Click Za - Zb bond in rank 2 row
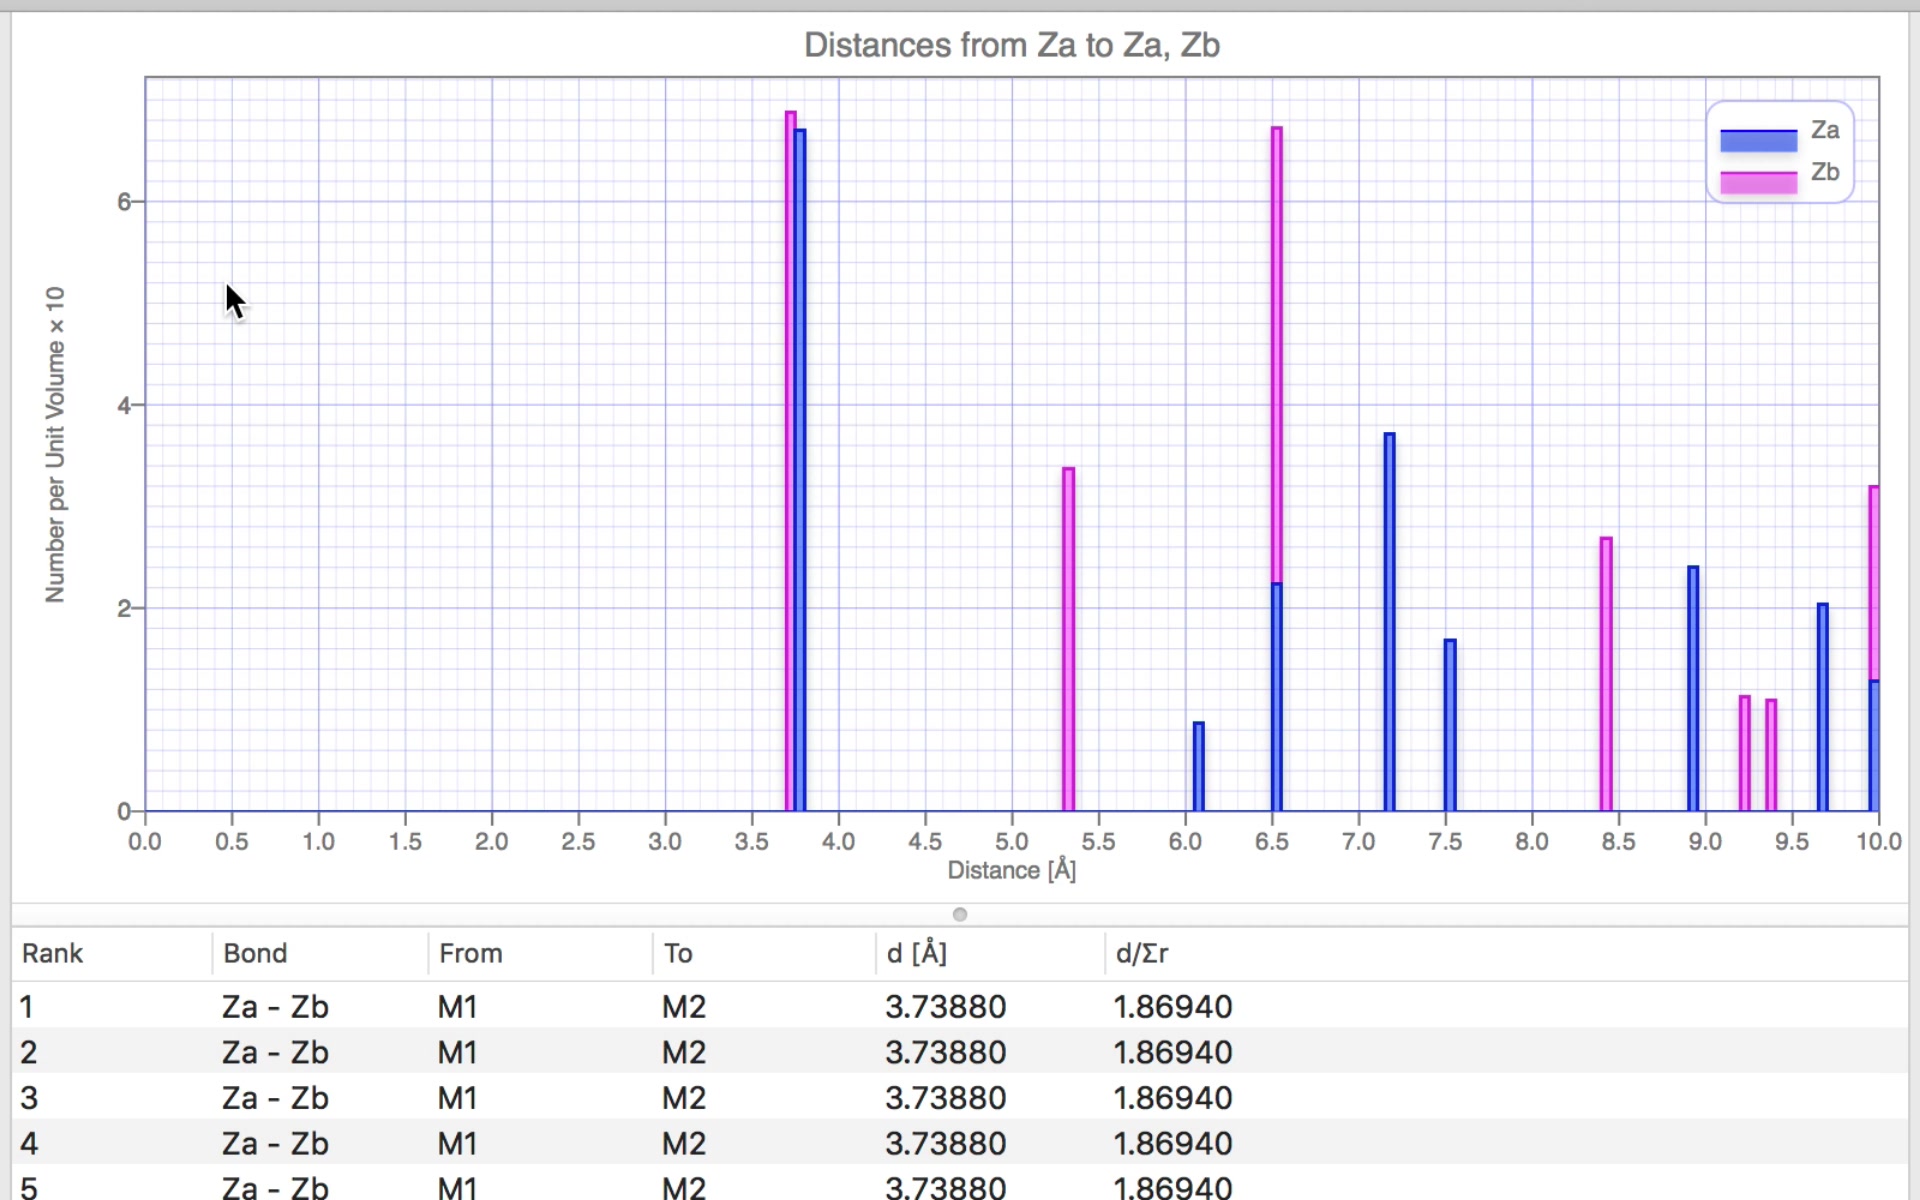The image size is (1920, 1200). click(x=275, y=1052)
